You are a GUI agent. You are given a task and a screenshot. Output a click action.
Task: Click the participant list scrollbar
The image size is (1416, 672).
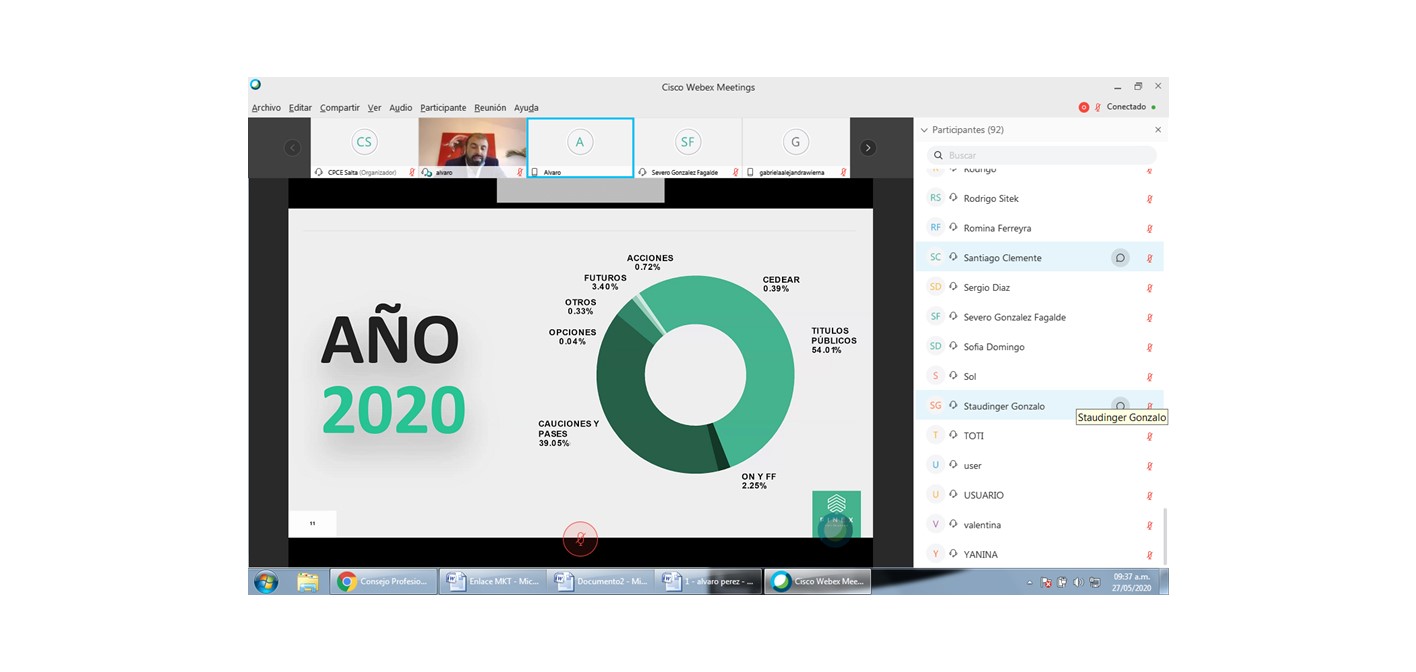1164,537
